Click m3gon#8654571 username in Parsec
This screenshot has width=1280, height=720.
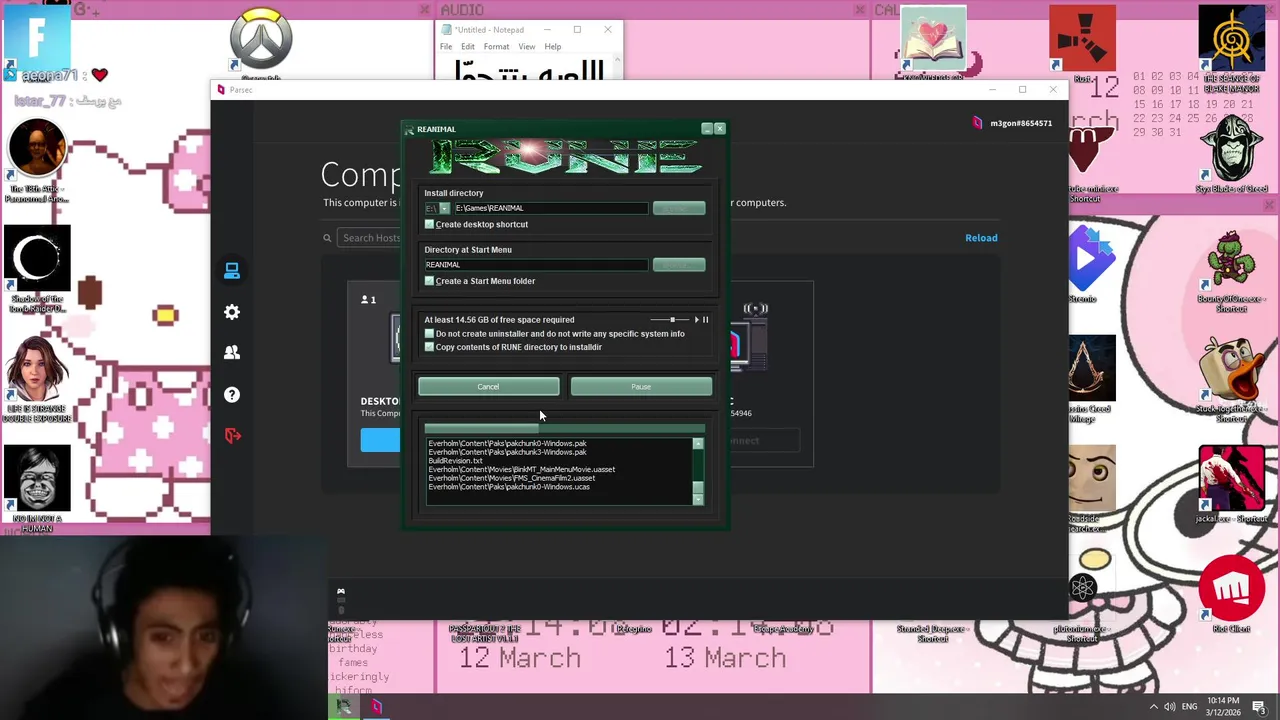click(x=1021, y=123)
